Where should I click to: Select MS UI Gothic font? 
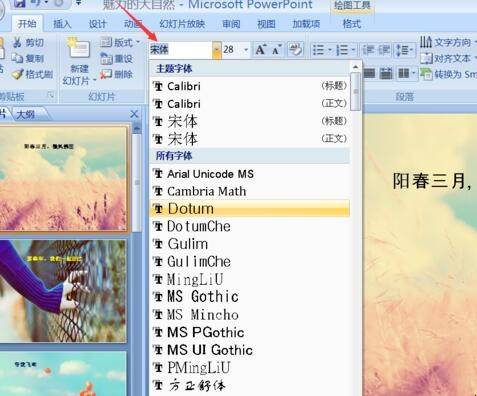[x=249, y=350]
